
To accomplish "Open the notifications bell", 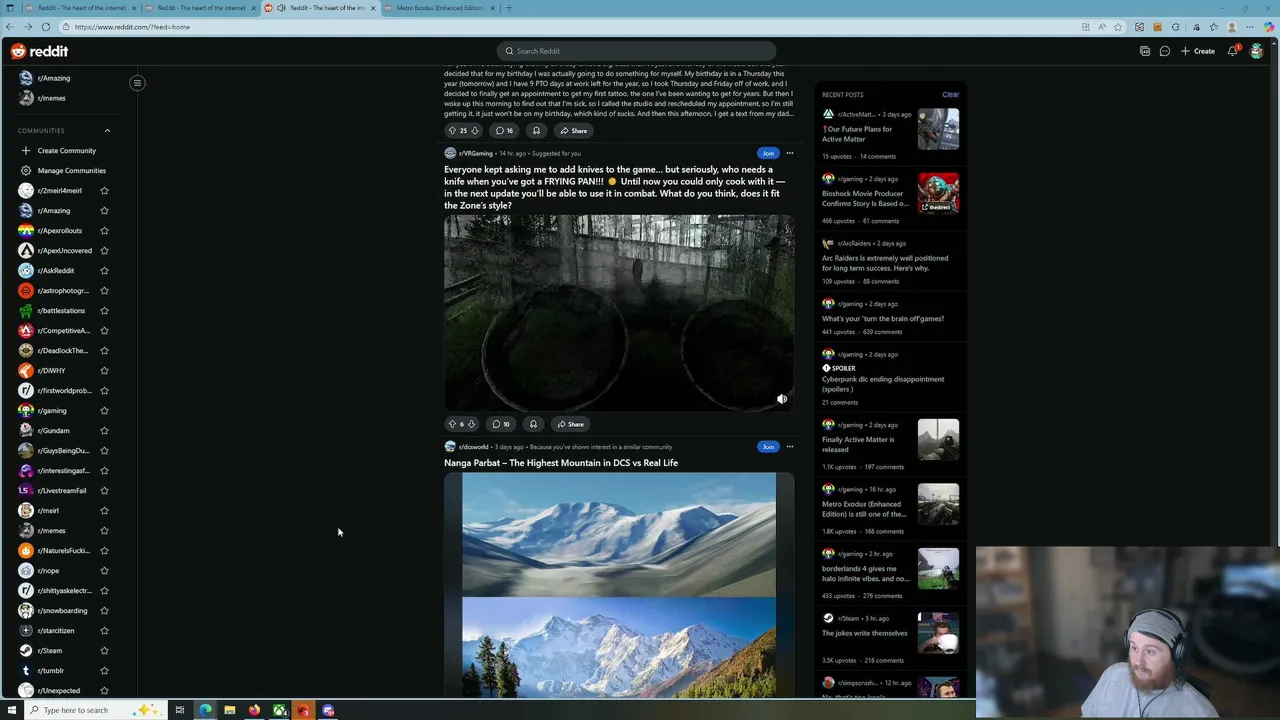I will pos(1233,51).
